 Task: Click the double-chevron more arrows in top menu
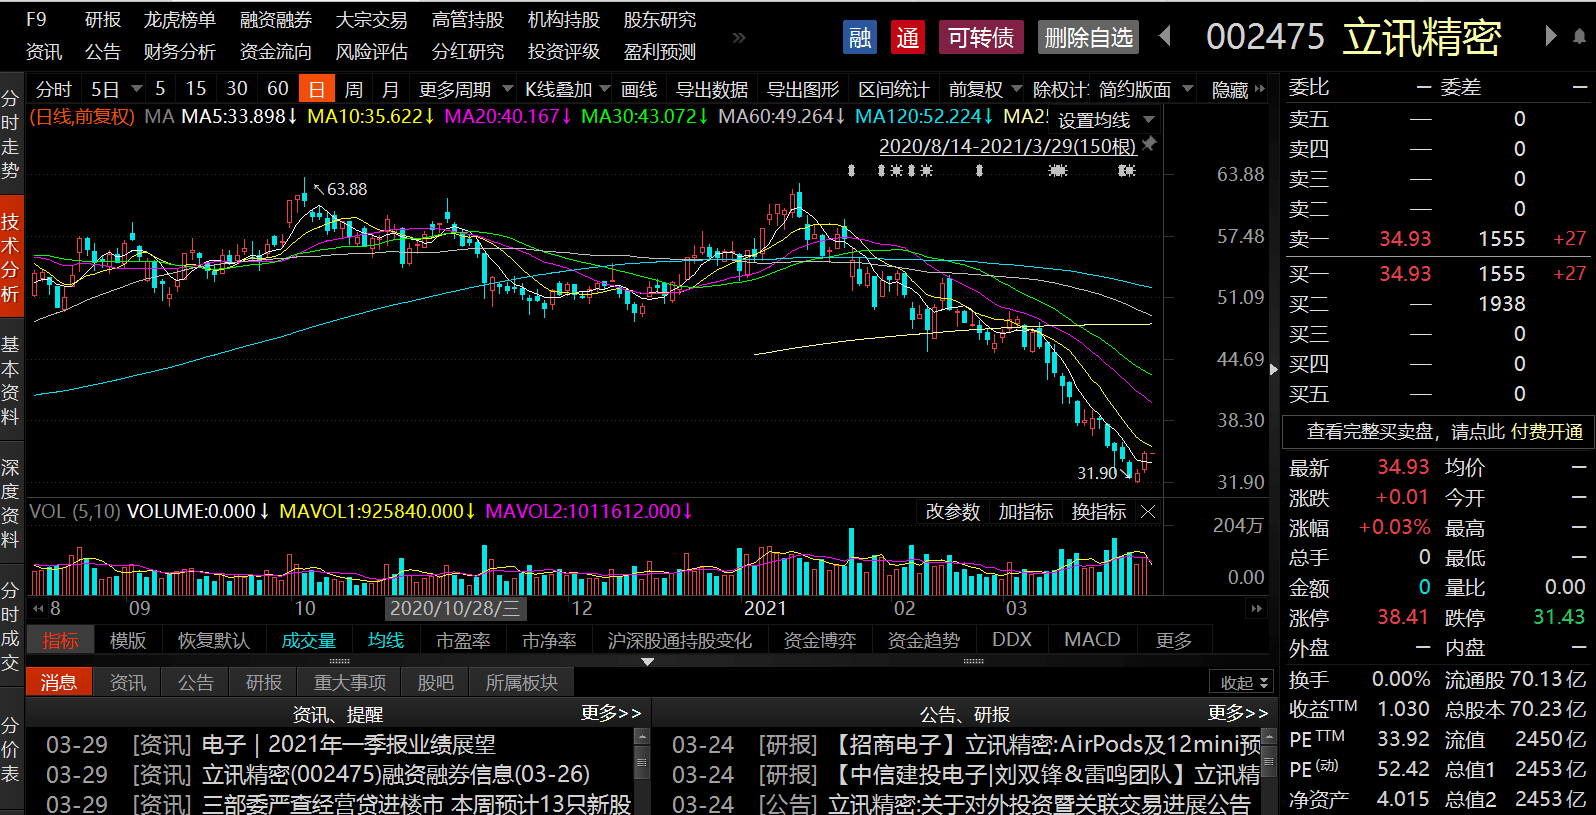coord(739,37)
